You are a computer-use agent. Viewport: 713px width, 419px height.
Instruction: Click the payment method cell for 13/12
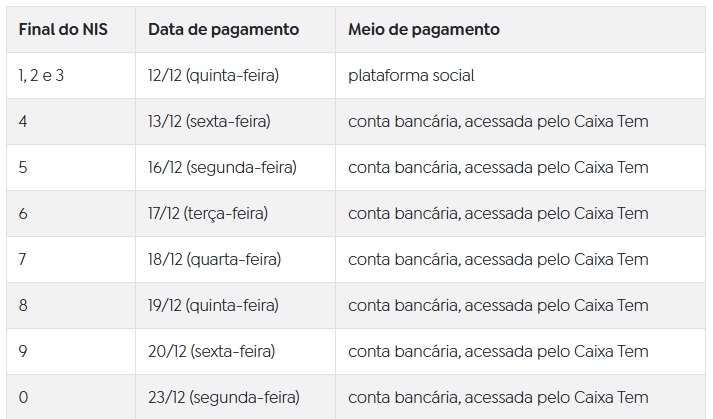click(498, 122)
